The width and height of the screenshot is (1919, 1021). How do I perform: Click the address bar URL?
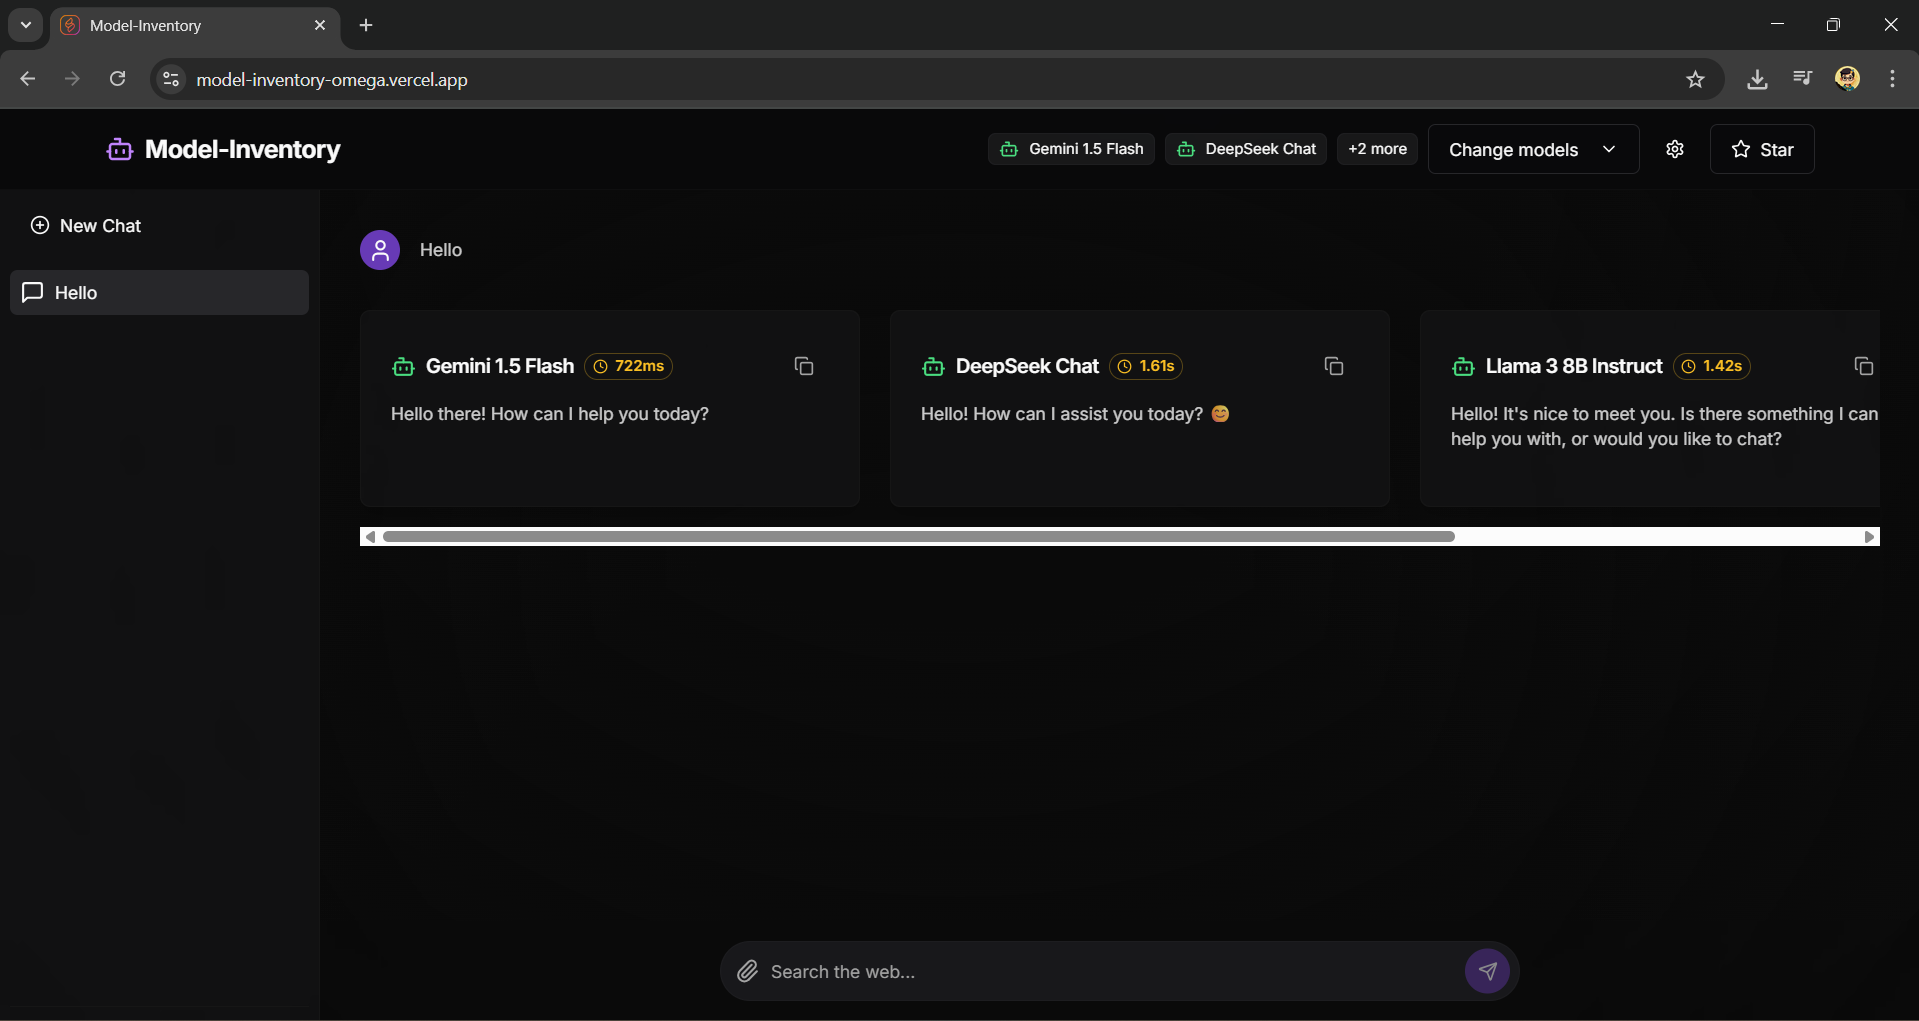click(x=332, y=79)
